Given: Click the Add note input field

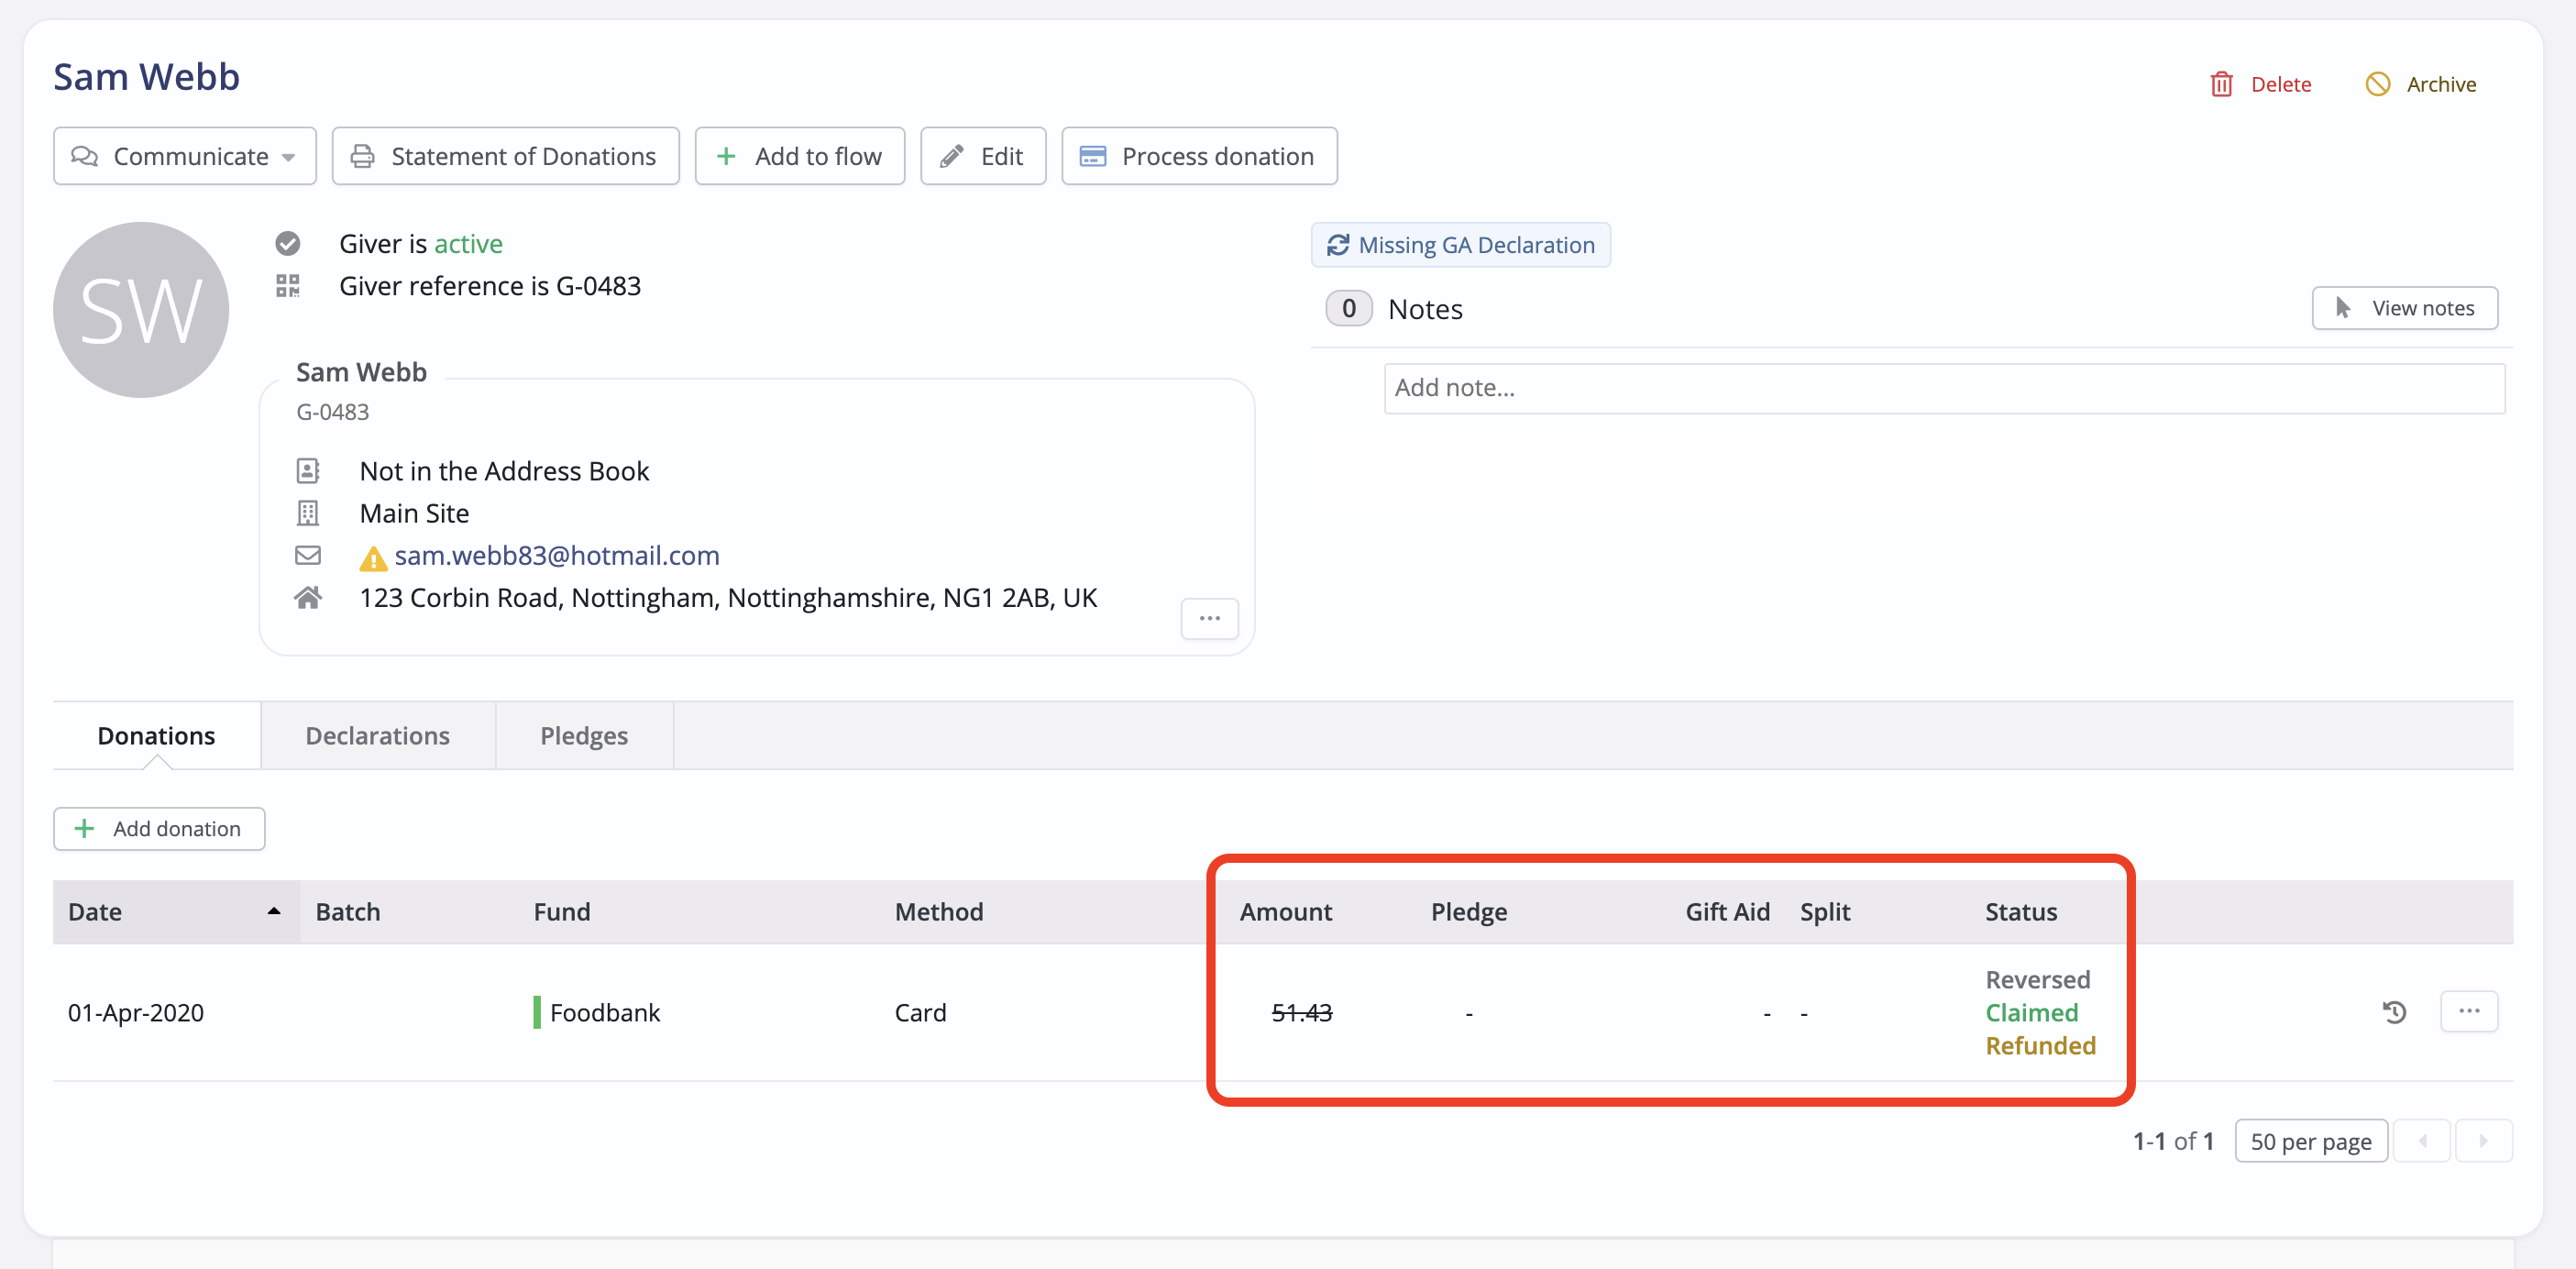Looking at the screenshot, I should [x=1943, y=388].
